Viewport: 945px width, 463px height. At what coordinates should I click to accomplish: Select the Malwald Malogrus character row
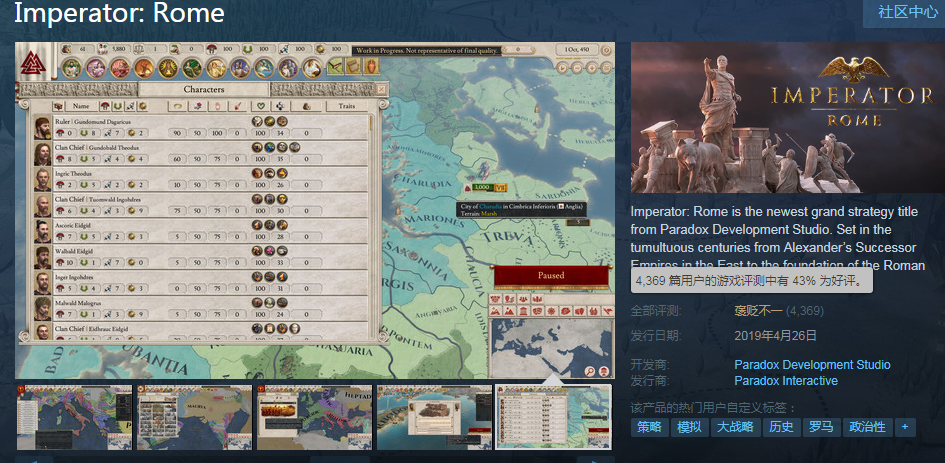point(201,309)
